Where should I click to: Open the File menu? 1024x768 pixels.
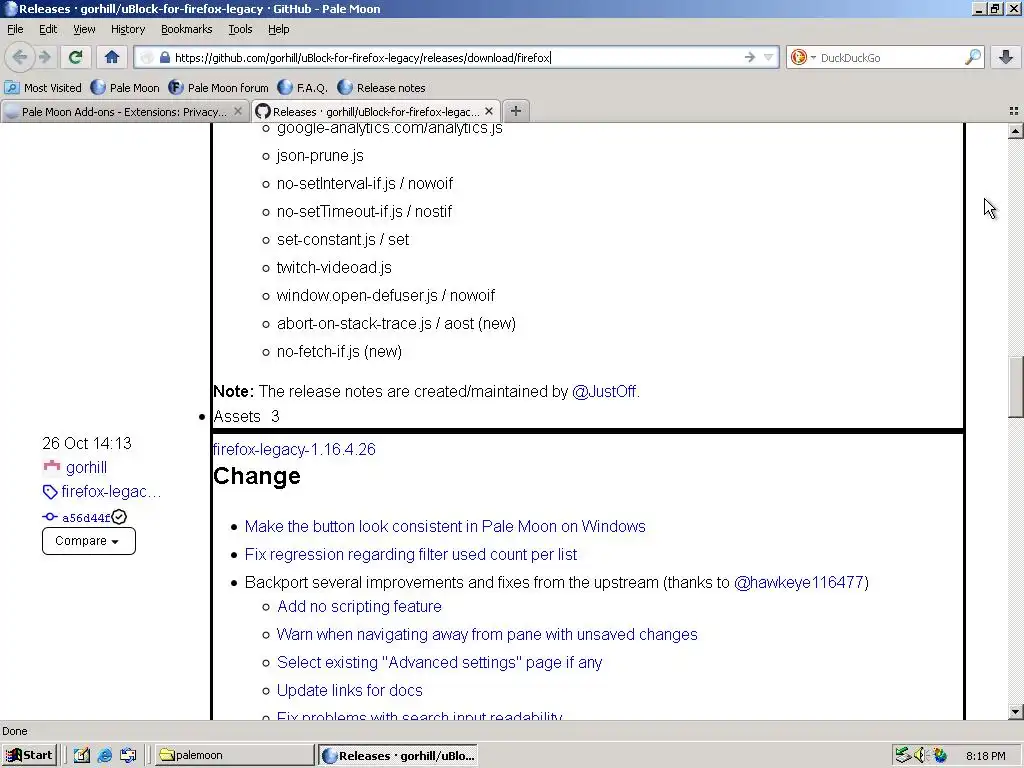pos(15,29)
